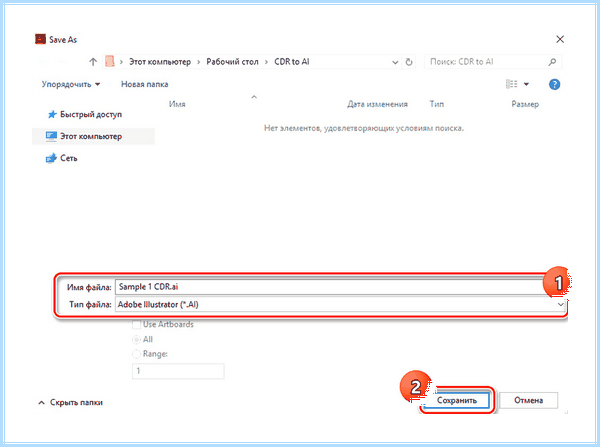Sort by Размер column header

pyautogui.click(x=525, y=104)
